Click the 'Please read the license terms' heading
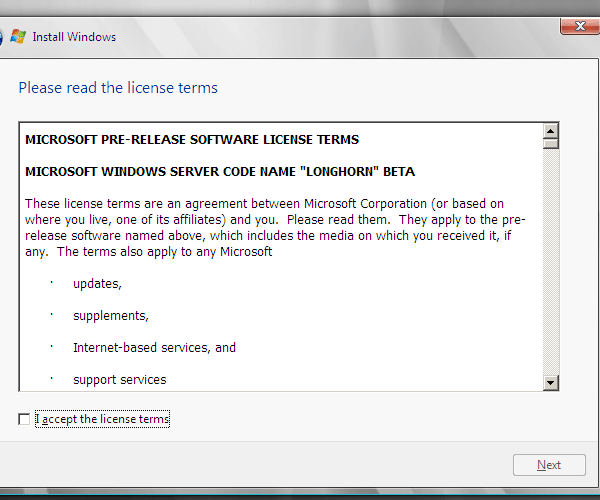Viewport: 600px width, 500px height. pyautogui.click(x=118, y=88)
